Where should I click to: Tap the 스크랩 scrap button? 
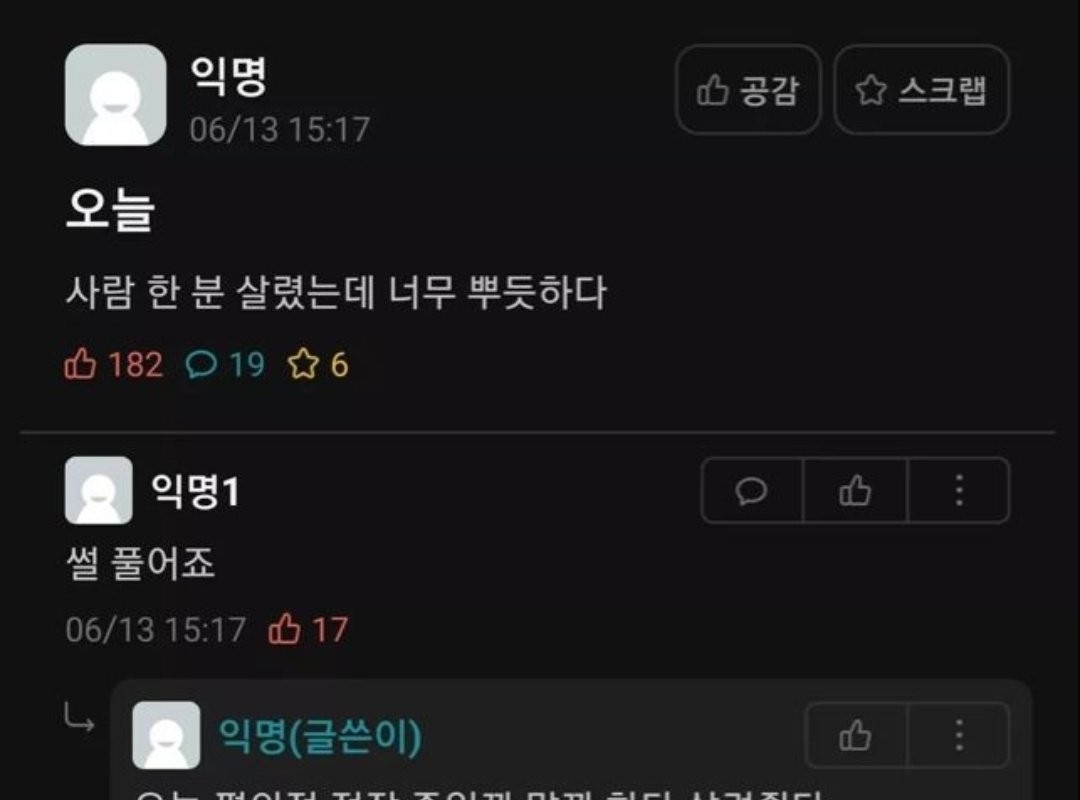922,90
